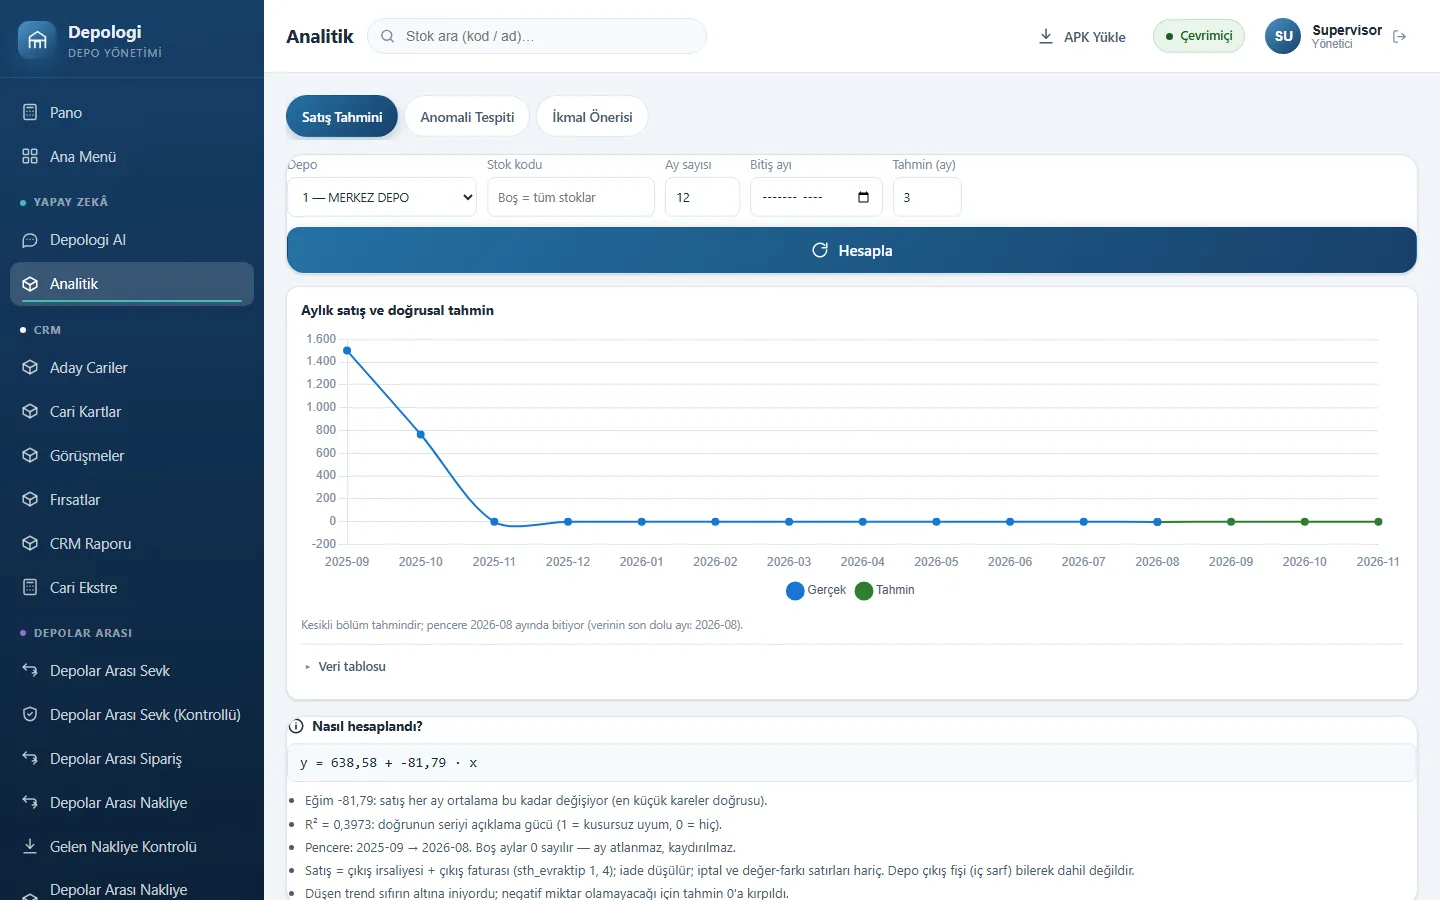The image size is (1440, 900).
Task: Click the Depolar Arası Sipariş transfer icon
Action: pos(30,759)
